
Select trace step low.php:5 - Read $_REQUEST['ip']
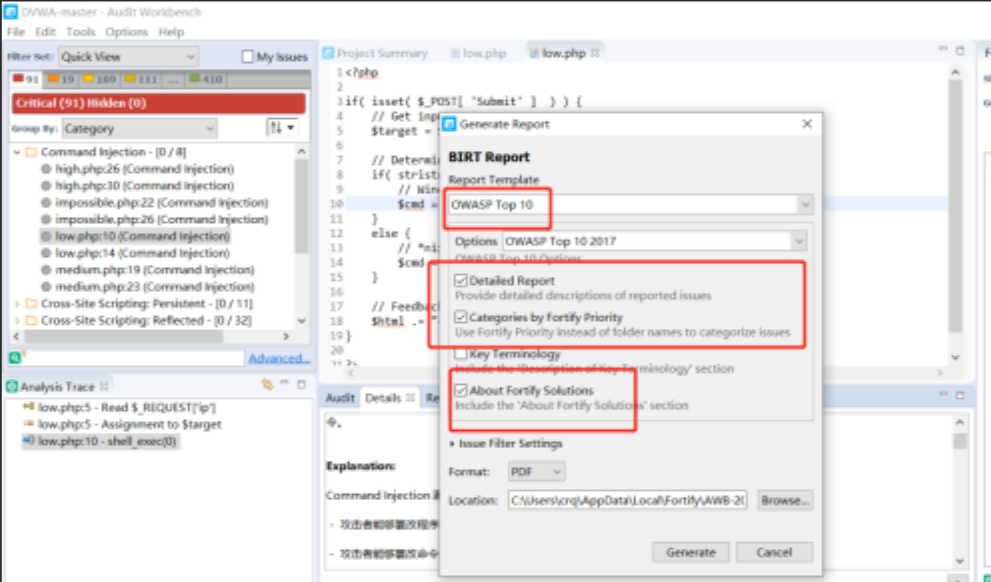[120, 408]
